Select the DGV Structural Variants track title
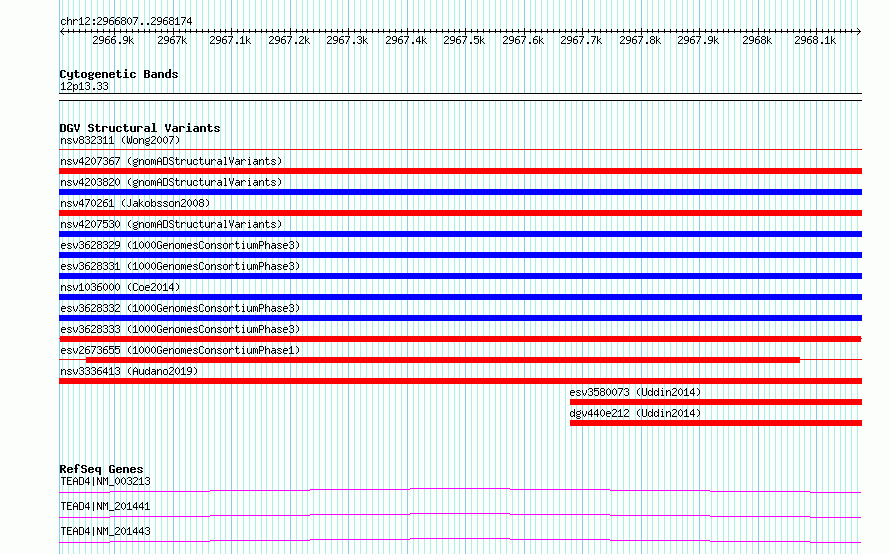Viewport: 890px width, 554px height. [140, 128]
